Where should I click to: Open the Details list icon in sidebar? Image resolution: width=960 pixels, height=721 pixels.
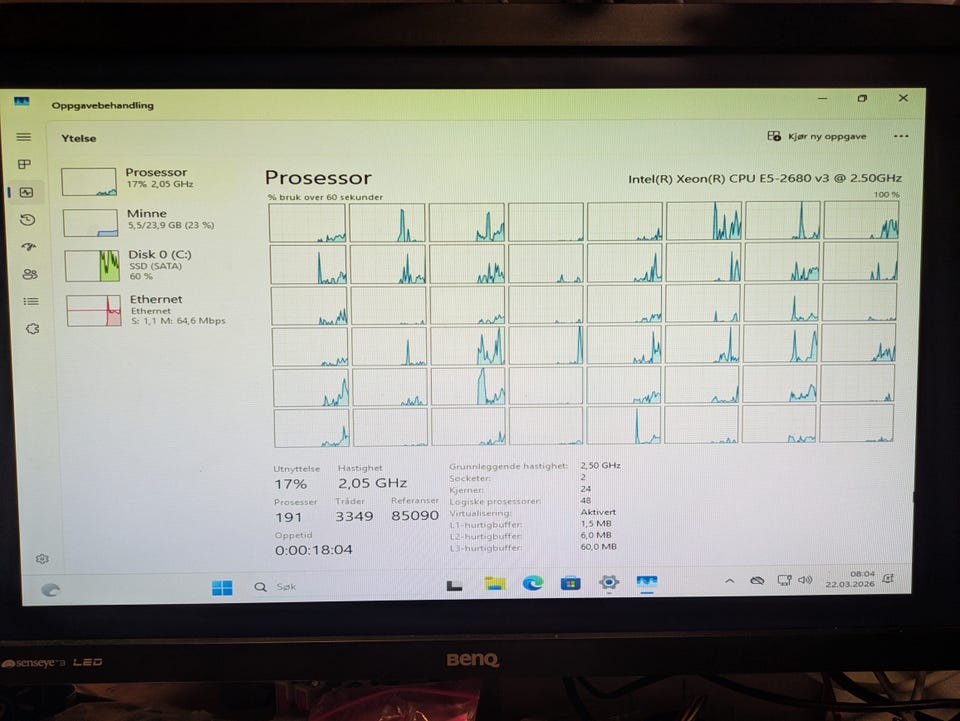[31, 301]
